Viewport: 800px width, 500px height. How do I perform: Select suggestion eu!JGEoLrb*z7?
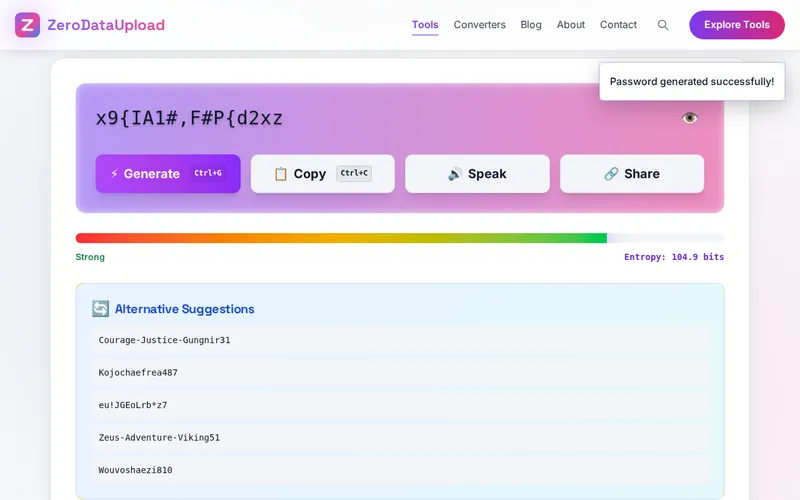[400, 405]
